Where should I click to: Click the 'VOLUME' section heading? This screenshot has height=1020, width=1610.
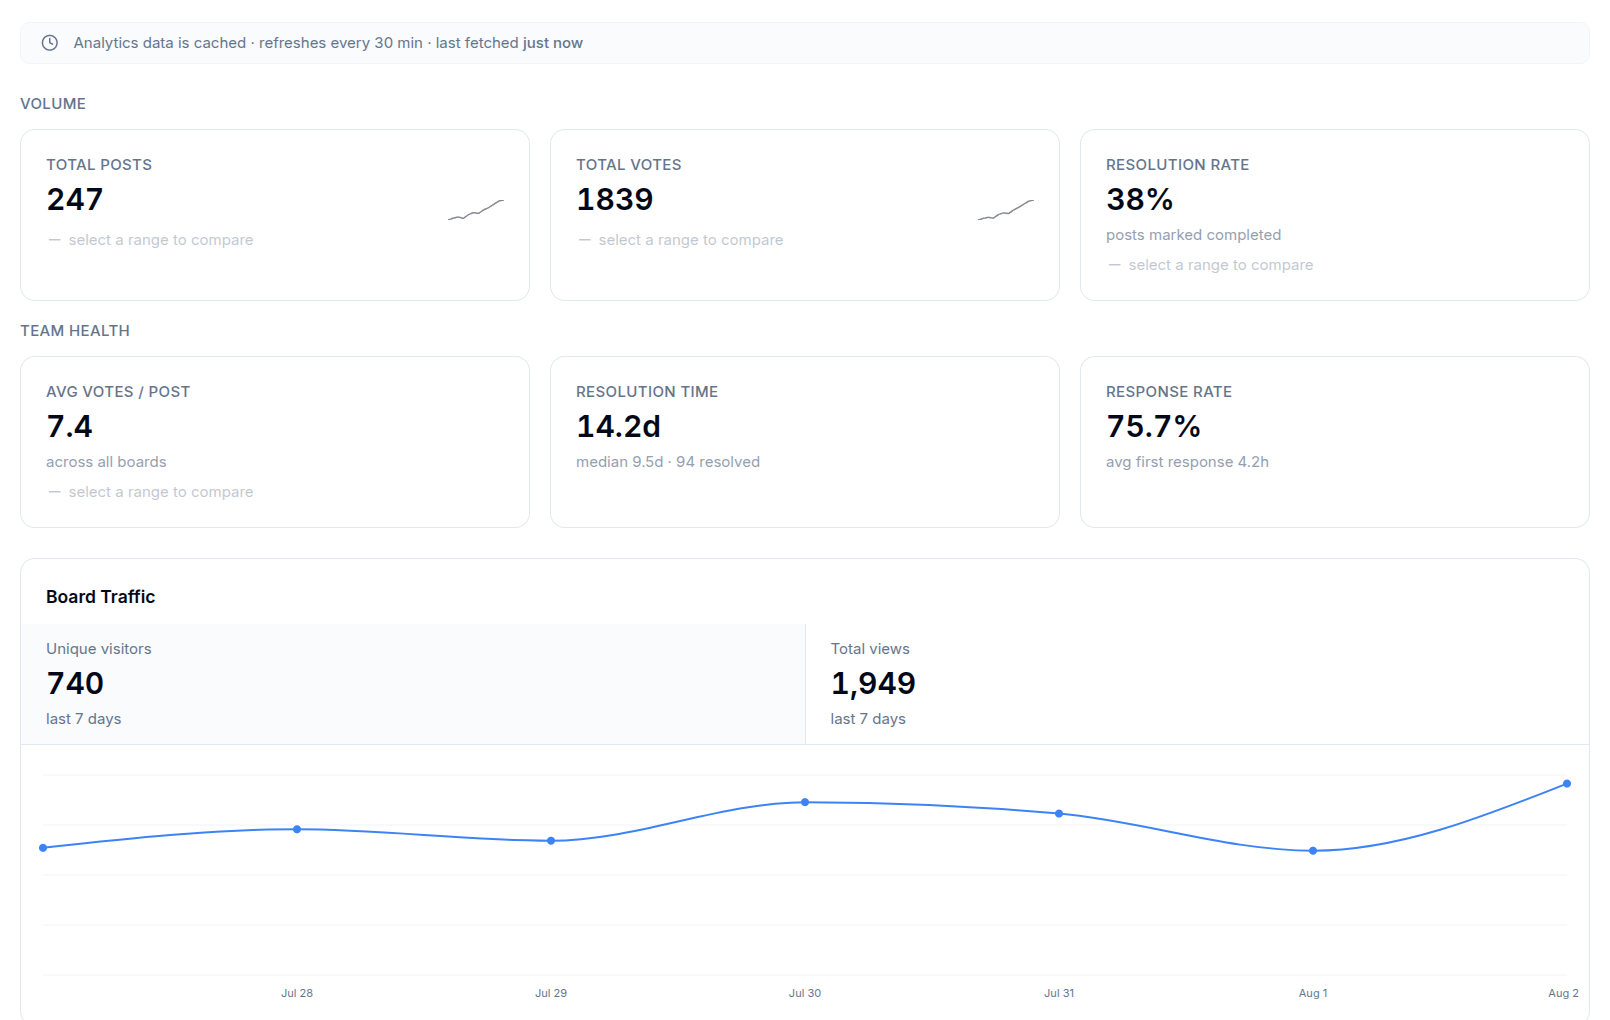click(x=53, y=104)
